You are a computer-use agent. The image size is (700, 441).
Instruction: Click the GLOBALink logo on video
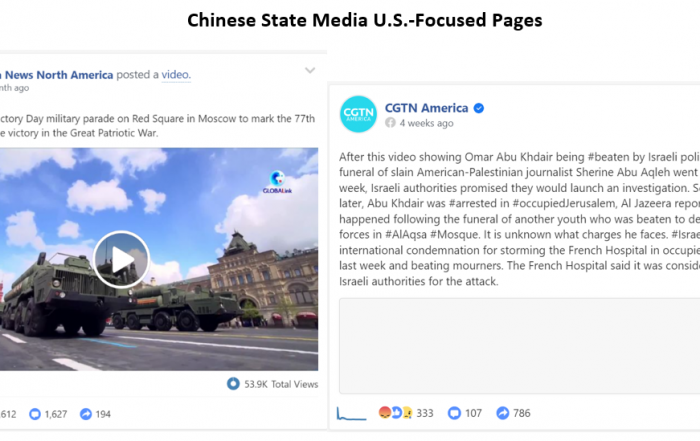(x=277, y=182)
